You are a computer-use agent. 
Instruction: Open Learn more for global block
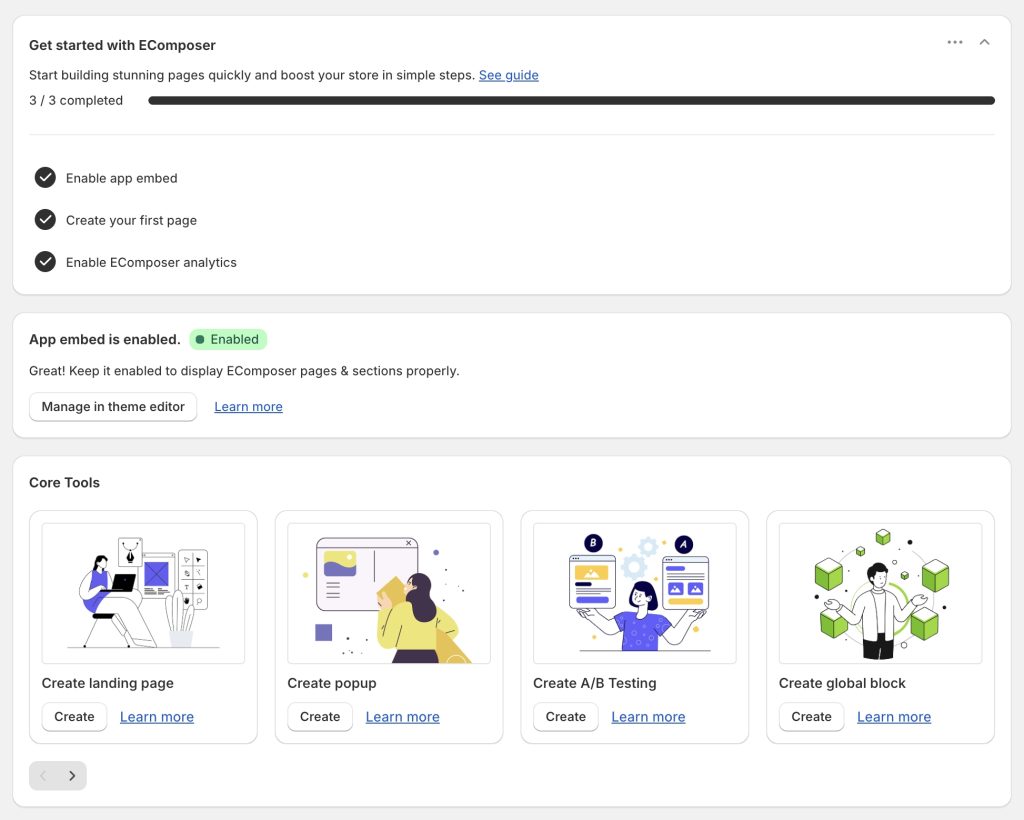coord(894,717)
